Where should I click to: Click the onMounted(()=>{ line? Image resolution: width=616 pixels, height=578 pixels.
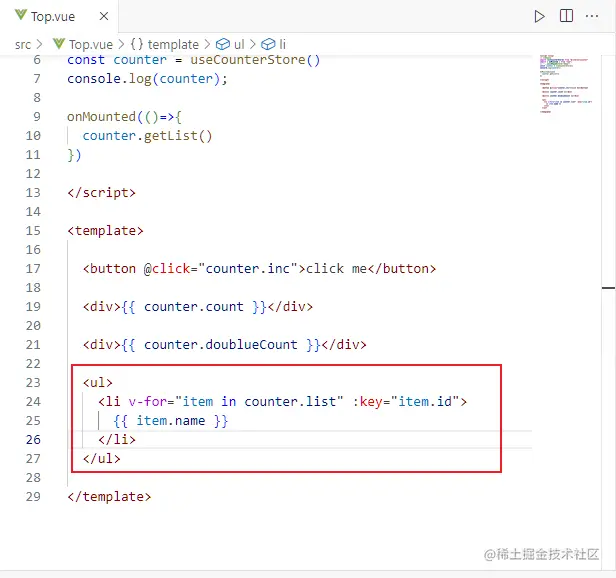(x=124, y=117)
